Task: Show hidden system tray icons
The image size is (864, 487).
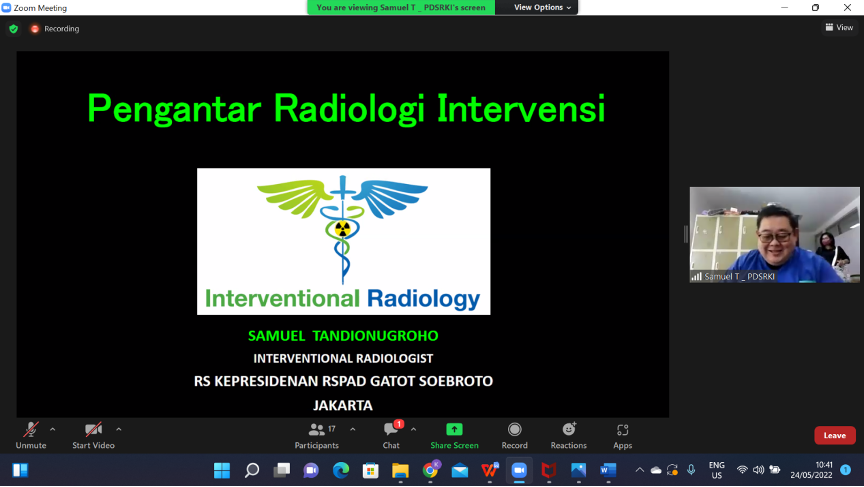Action: tap(640, 470)
